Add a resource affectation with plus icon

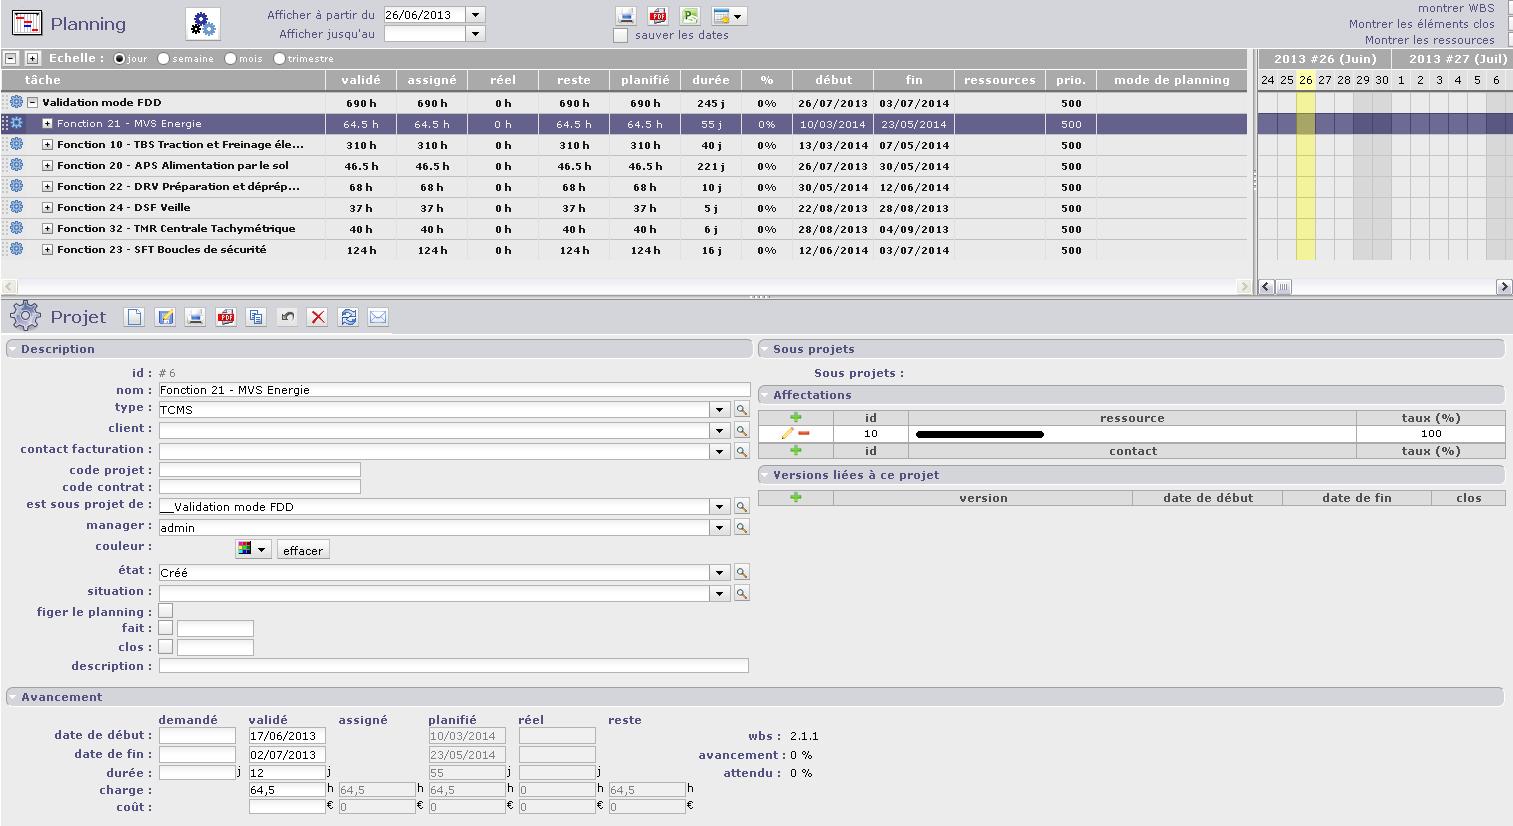(796, 418)
